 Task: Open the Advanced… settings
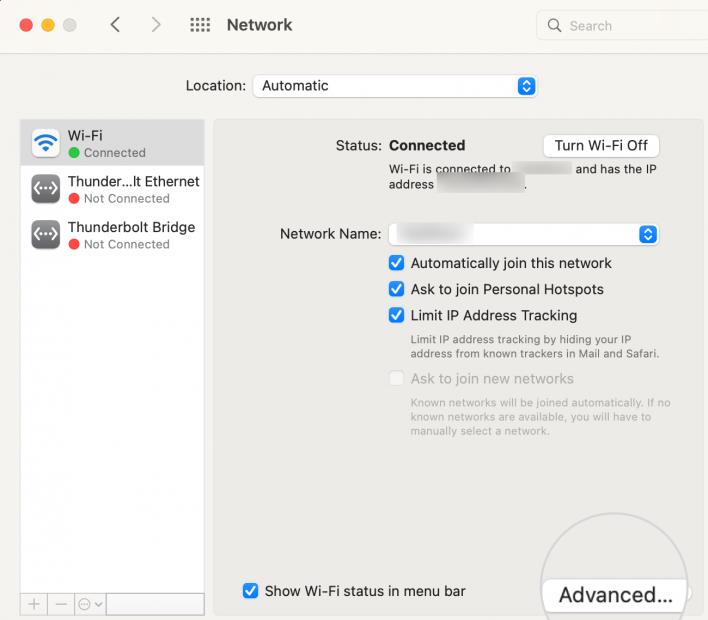[614, 594]
